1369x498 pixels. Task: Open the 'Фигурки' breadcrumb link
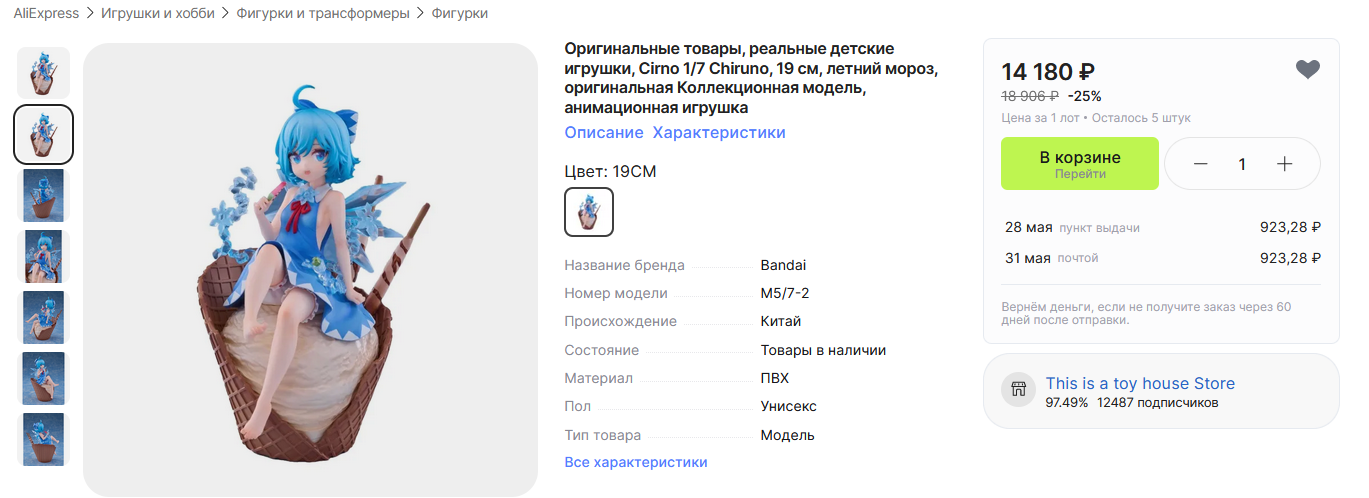point(459,14)
